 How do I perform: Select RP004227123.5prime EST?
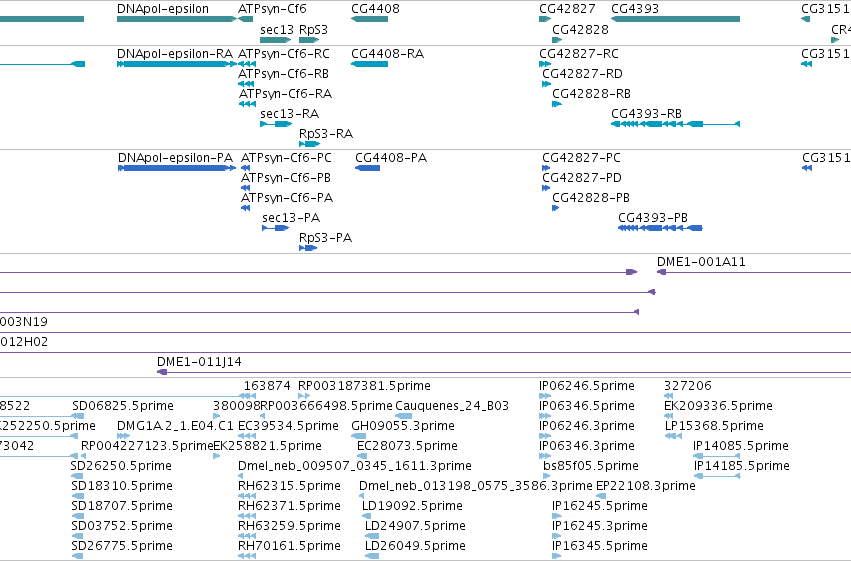click(83, 456)
